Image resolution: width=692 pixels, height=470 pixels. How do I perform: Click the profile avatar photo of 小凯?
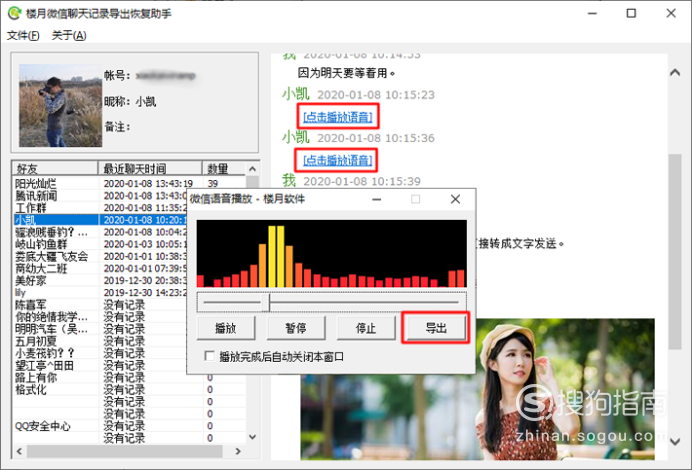60,105
